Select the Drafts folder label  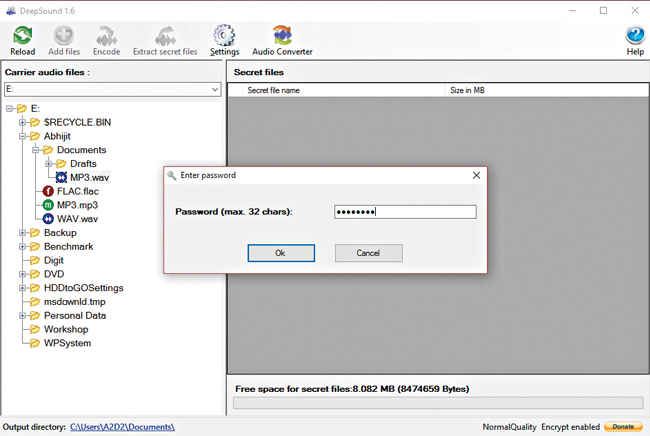pos(83,164)
